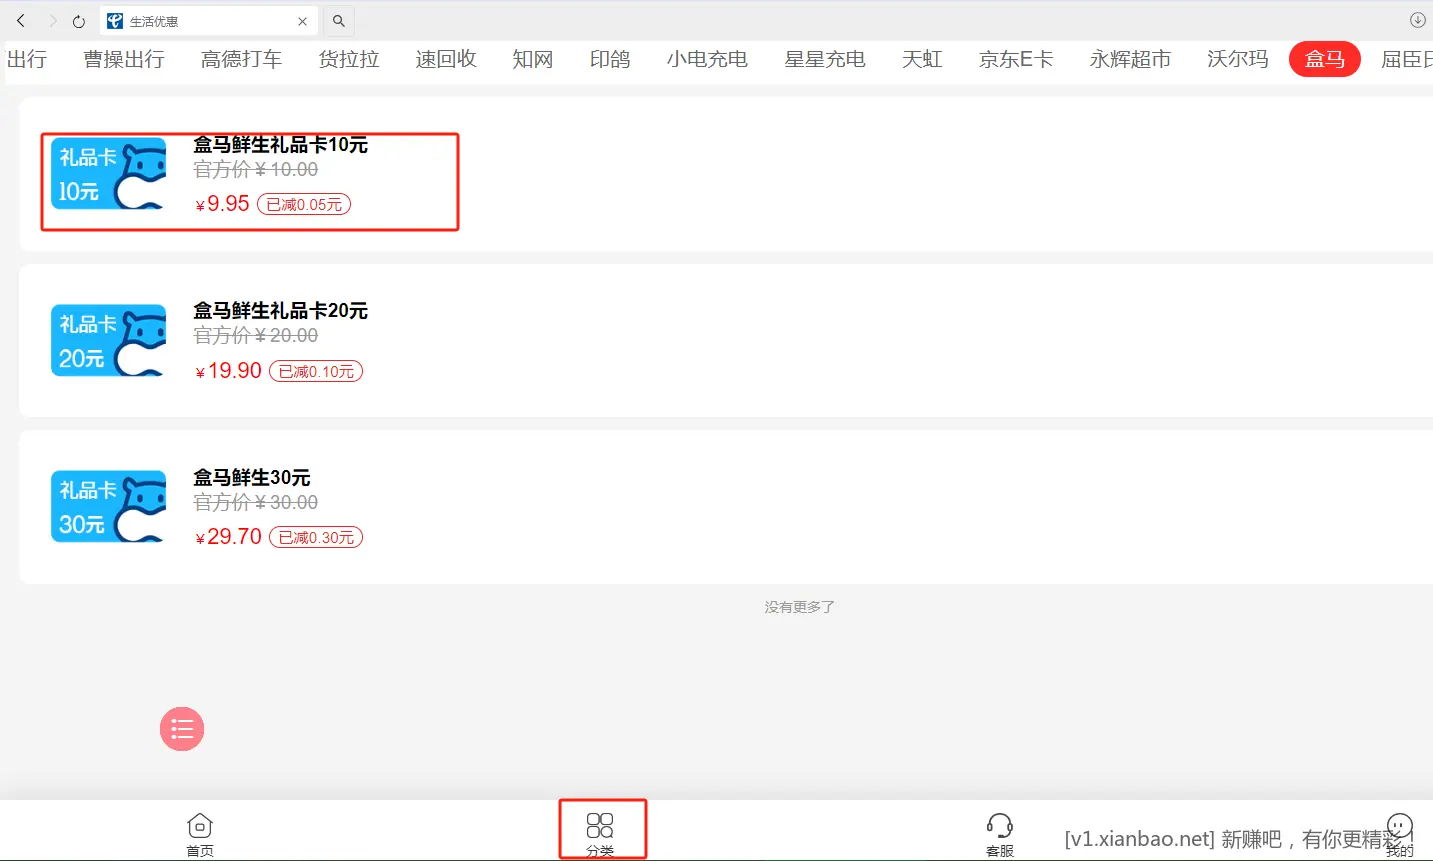
Task: Click the 已减0.10元 discount badge
Action: [x=316, y=371]
